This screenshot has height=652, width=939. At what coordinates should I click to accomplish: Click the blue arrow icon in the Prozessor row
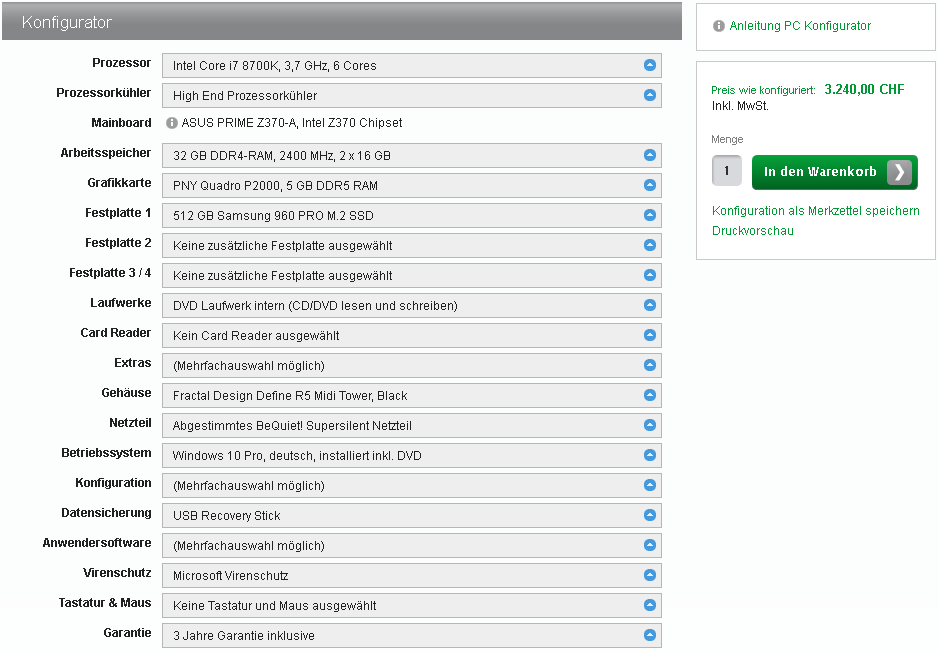(x=649, y=66)
